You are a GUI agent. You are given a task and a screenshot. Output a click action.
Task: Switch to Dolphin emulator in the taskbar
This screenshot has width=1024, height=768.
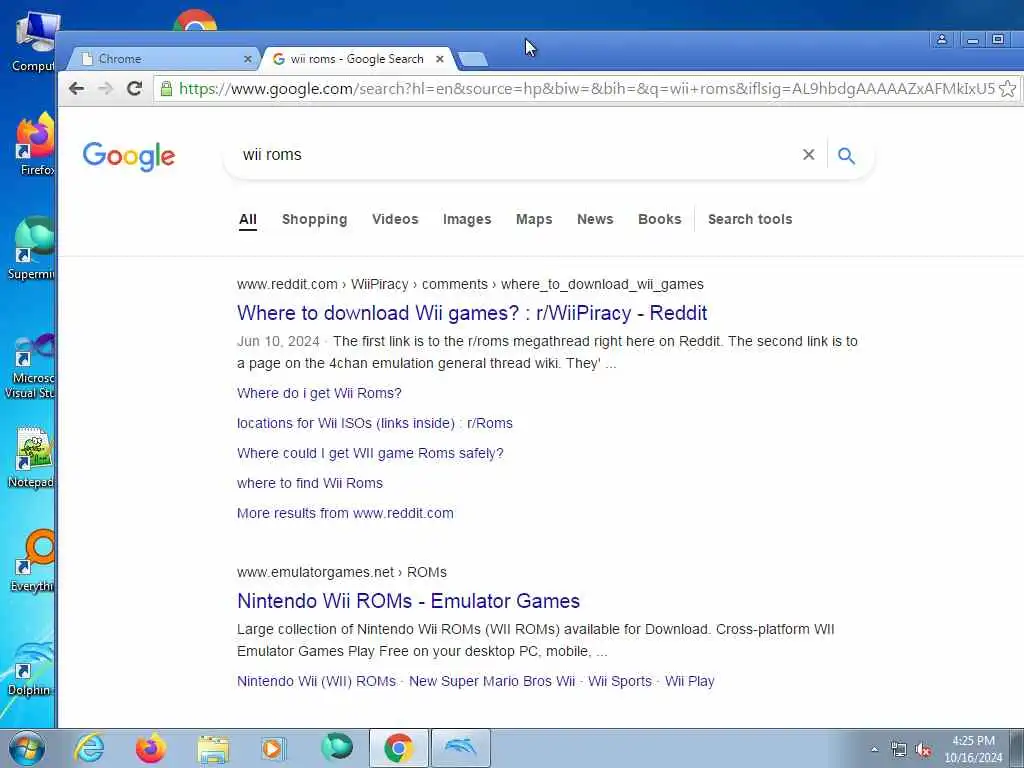coord(460,748)
